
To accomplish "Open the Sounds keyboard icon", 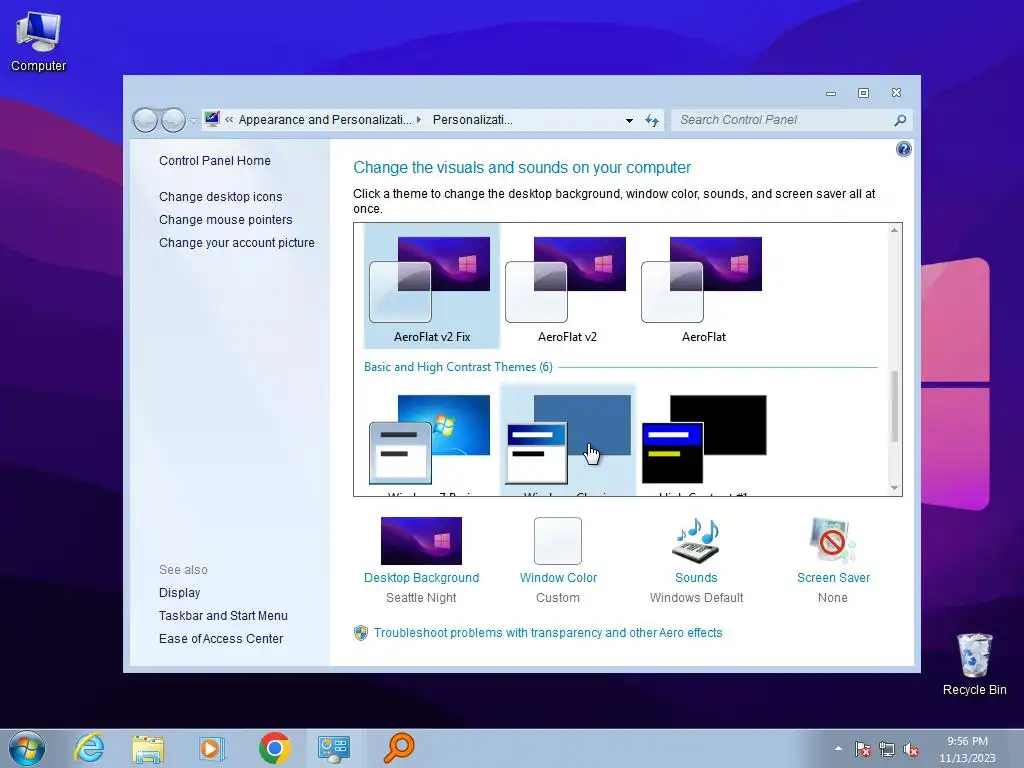I will [x=696, y=541].
